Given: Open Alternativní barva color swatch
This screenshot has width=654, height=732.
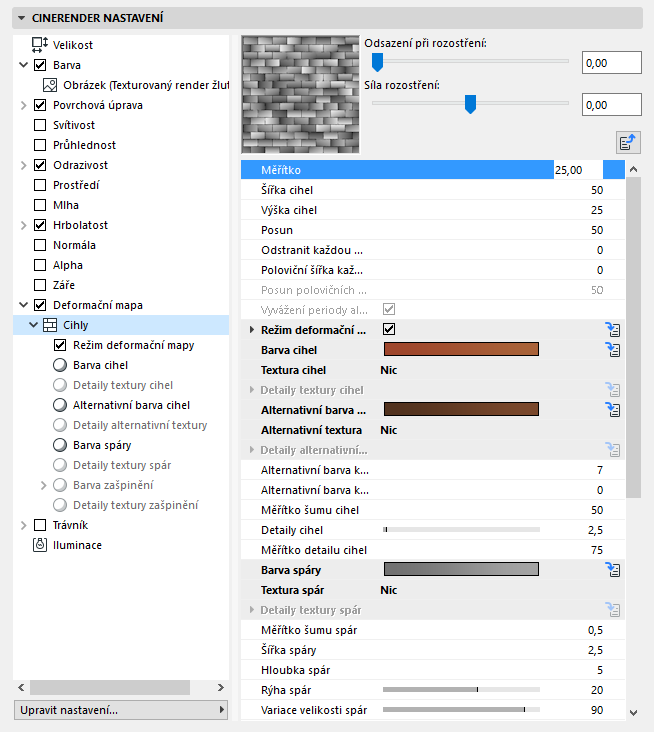Looking at the screenshot, I should pos(461,409).
